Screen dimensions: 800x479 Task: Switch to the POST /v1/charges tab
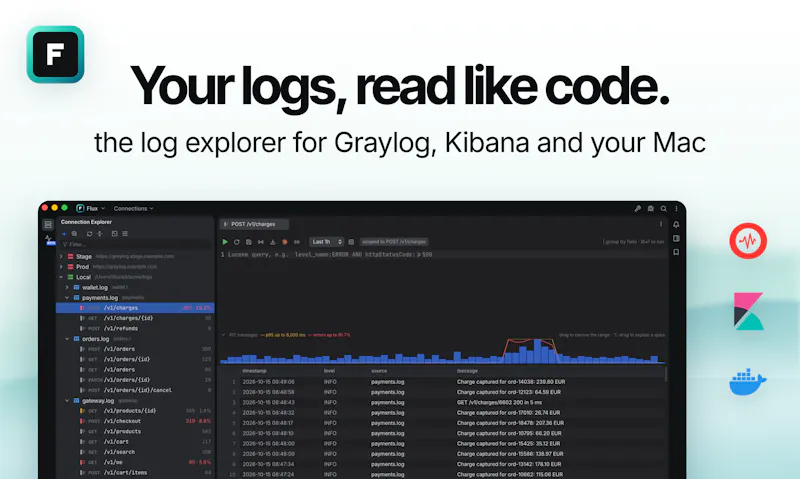point(254,224)
